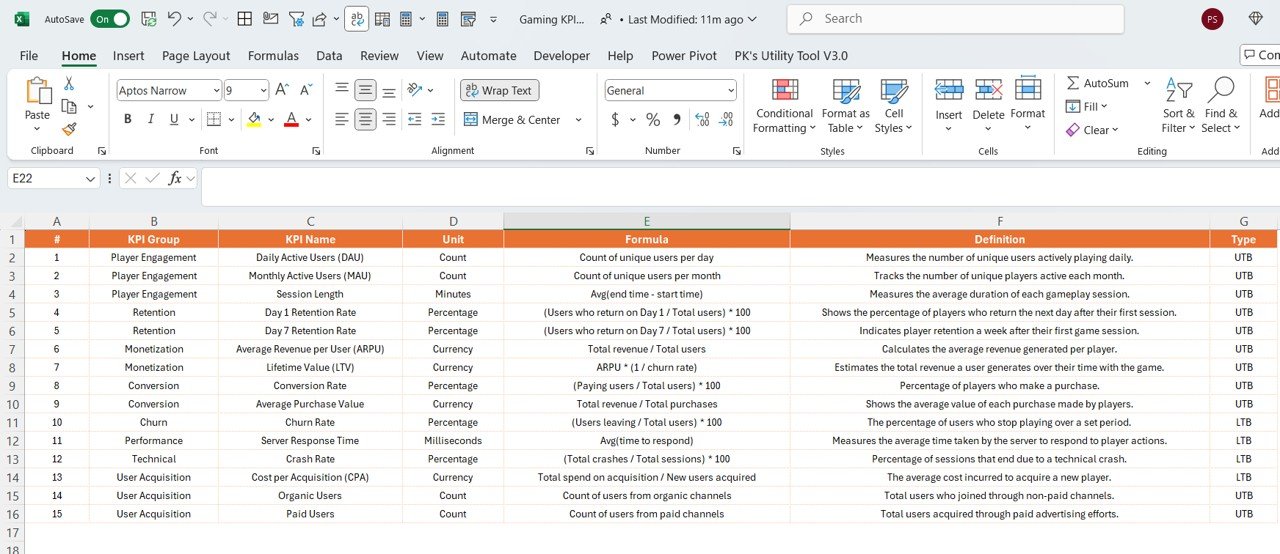Click Increase Indent icon
This screenshot has height=554, width=1280.
pos(438,119)
